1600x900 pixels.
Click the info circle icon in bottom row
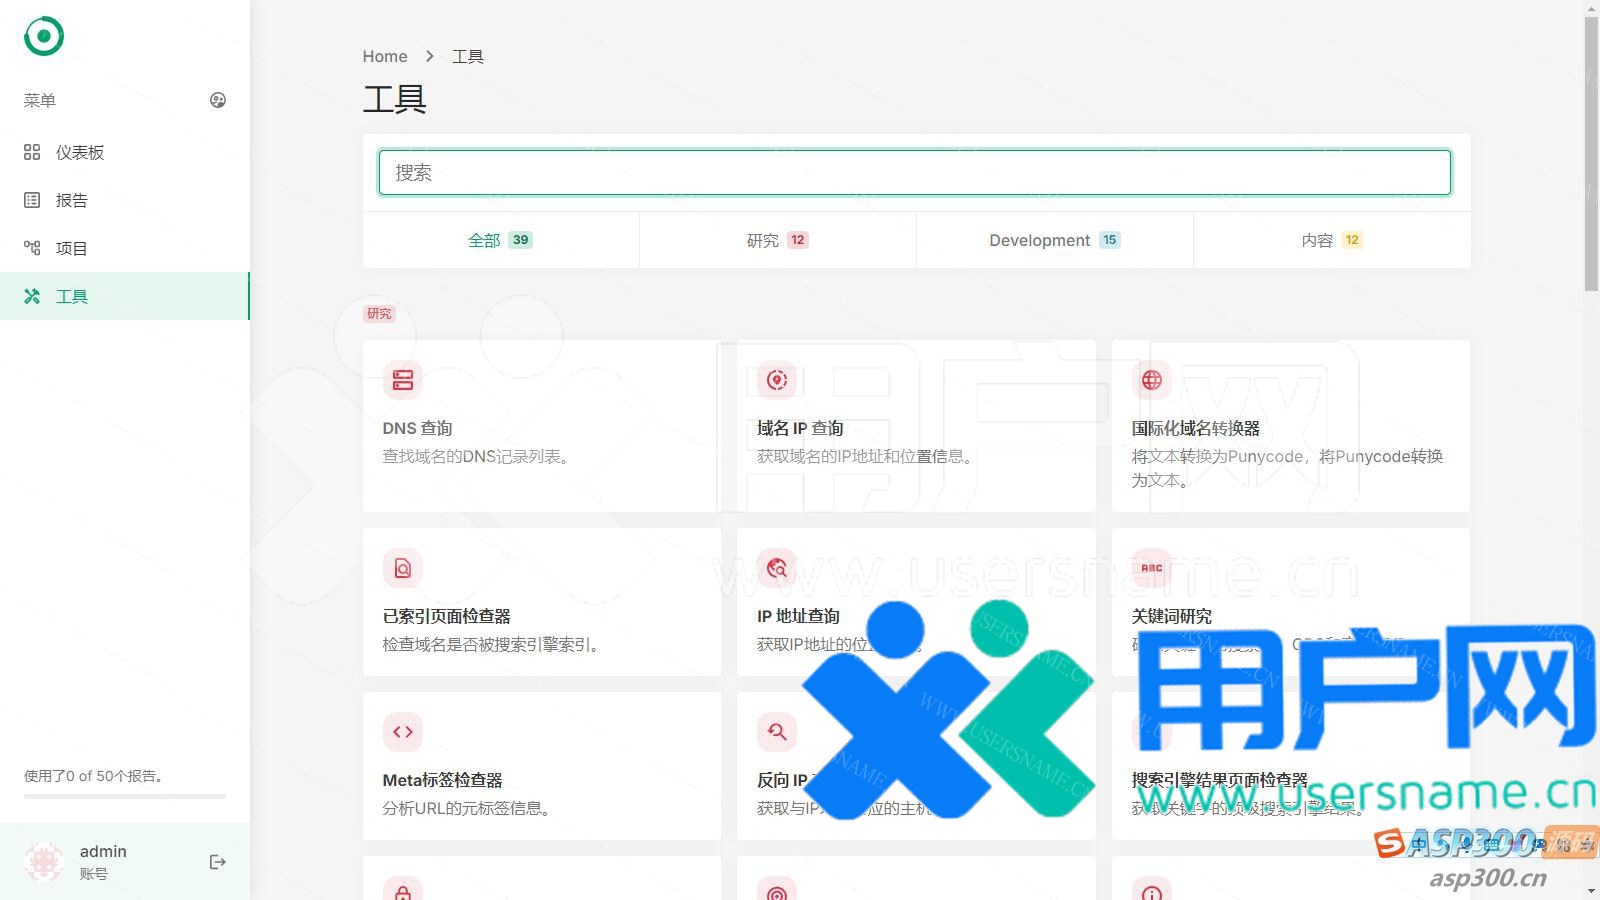click(x=1152, y=889)
